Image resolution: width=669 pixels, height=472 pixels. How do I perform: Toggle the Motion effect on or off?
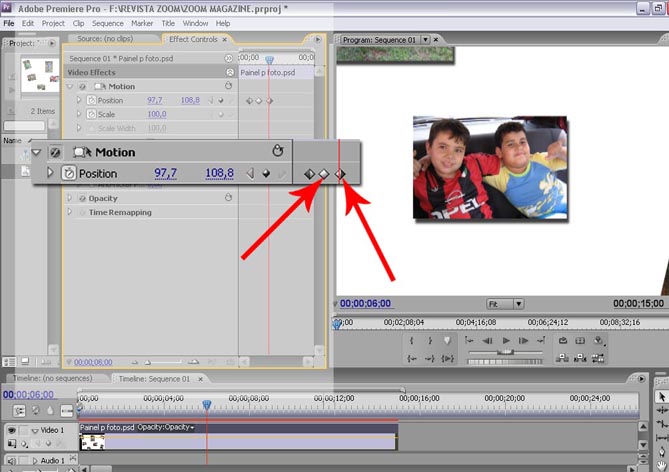(x=55, y=152)
